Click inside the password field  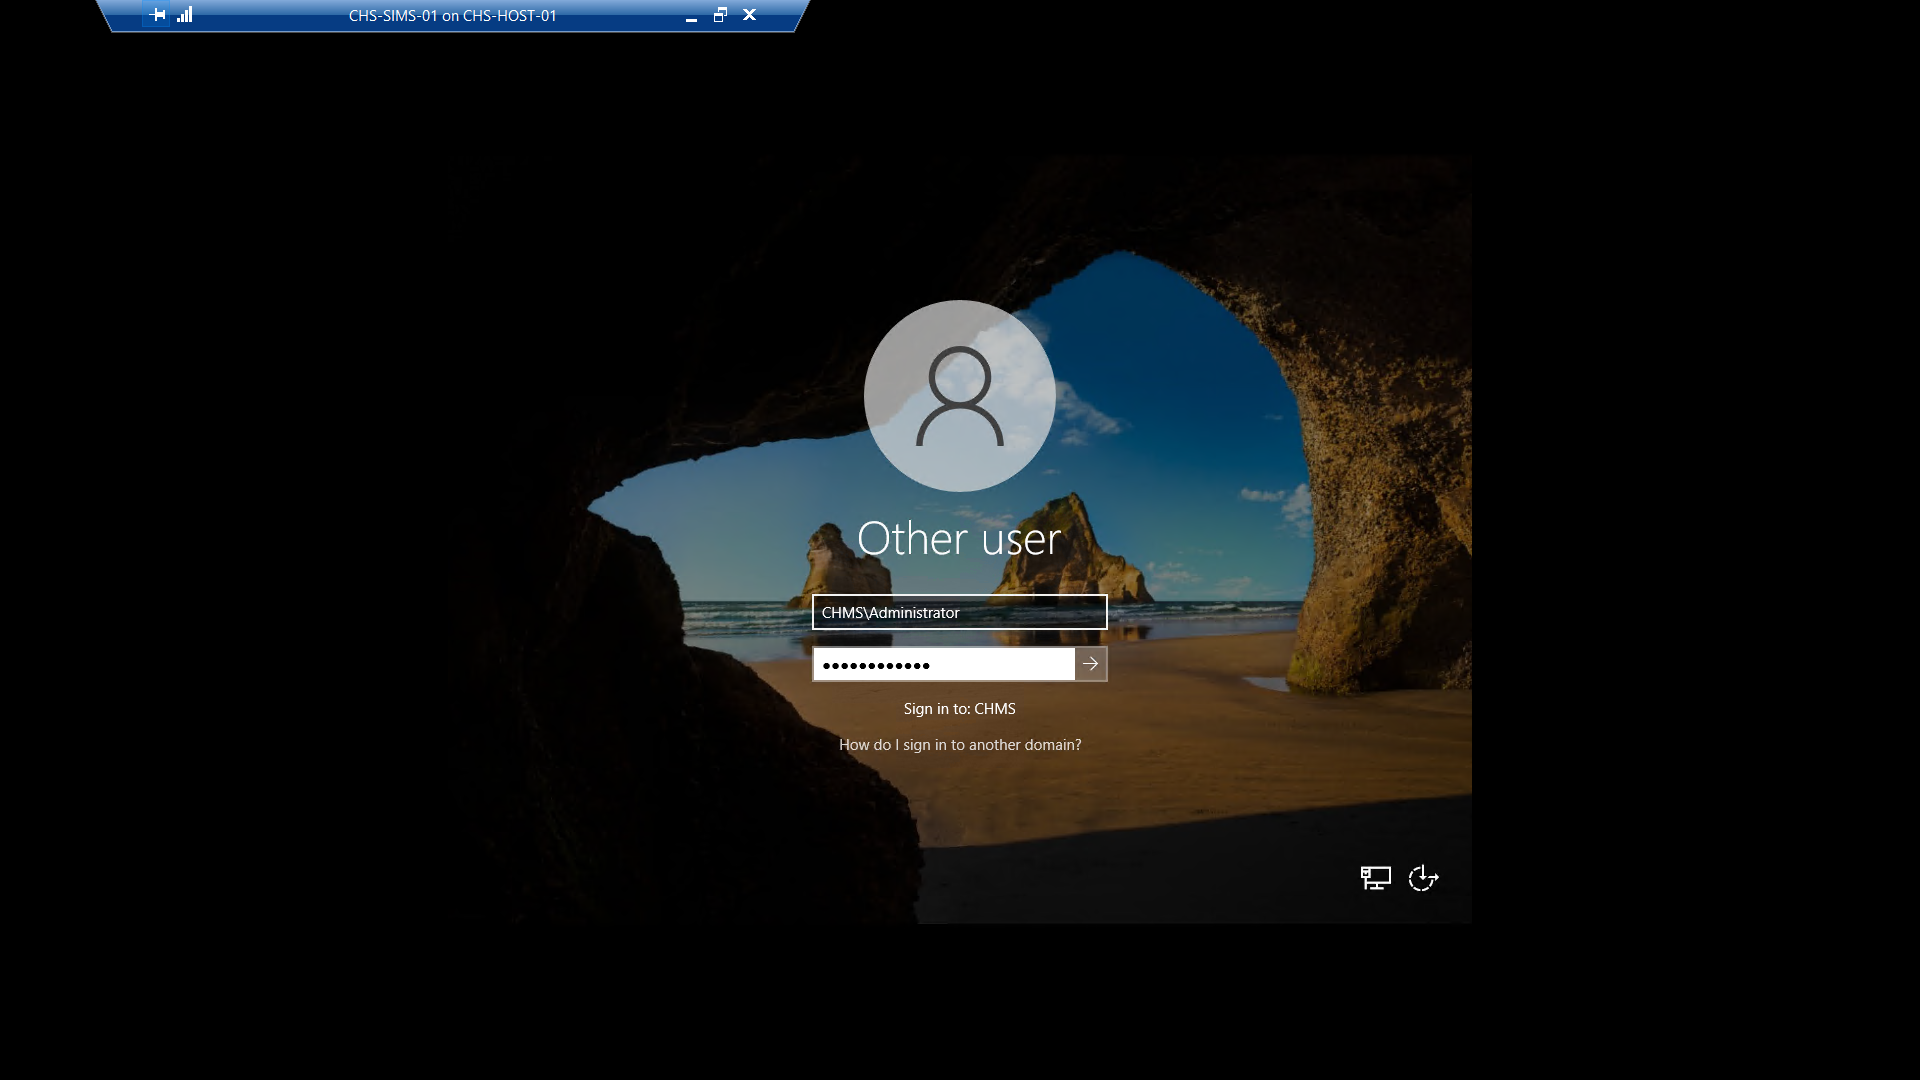[943, 664]
